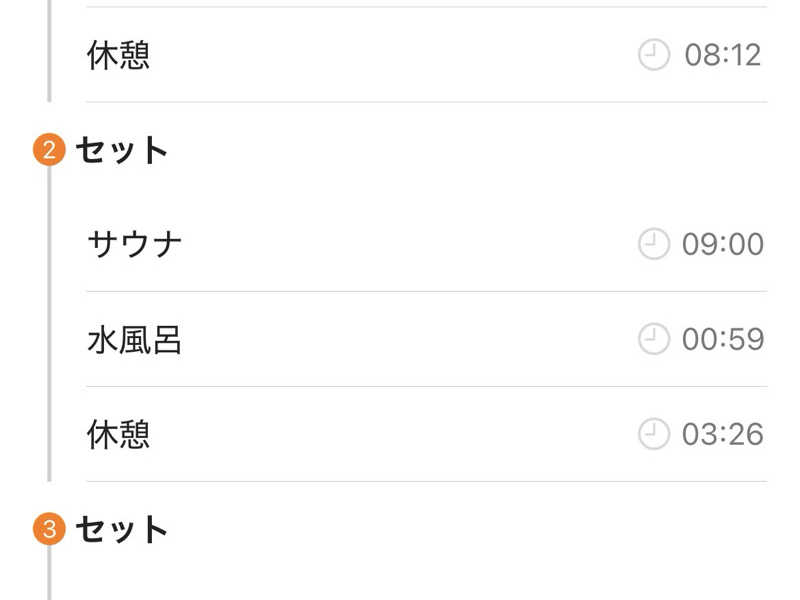Click the orange number 3 badge

(49, 529)
